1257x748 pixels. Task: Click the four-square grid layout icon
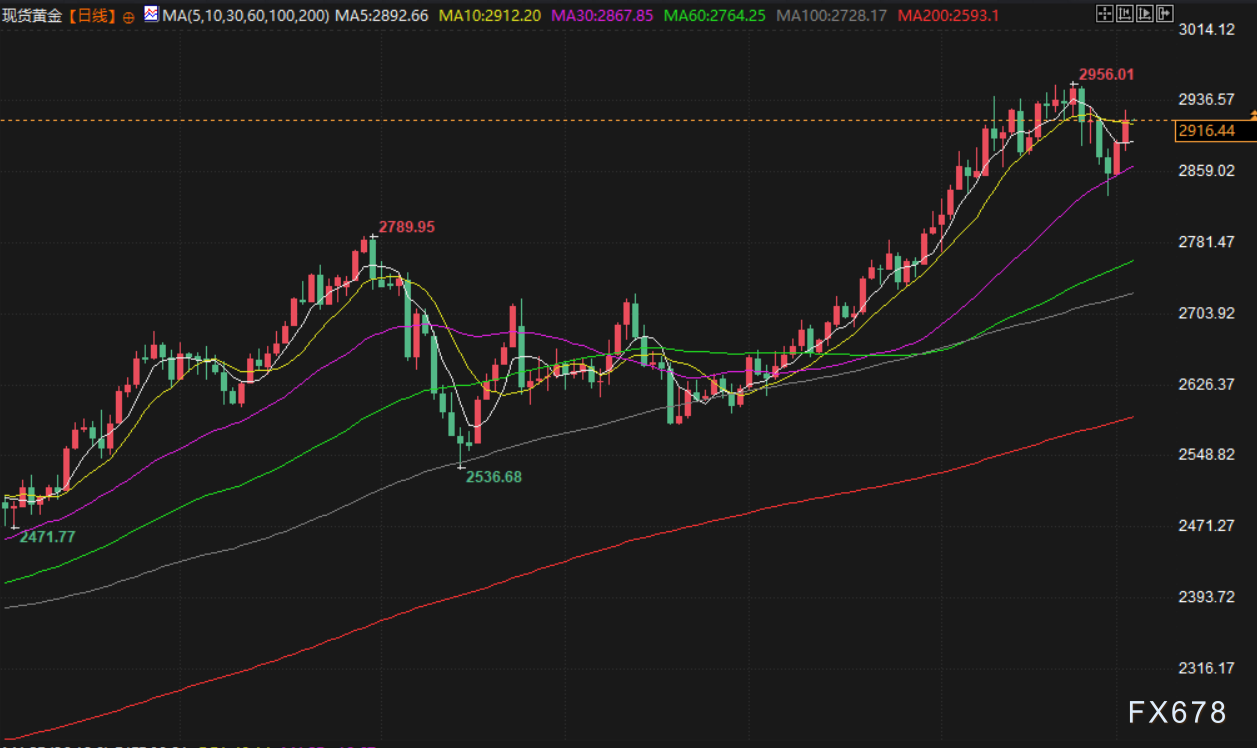(x=1104, y=14)
